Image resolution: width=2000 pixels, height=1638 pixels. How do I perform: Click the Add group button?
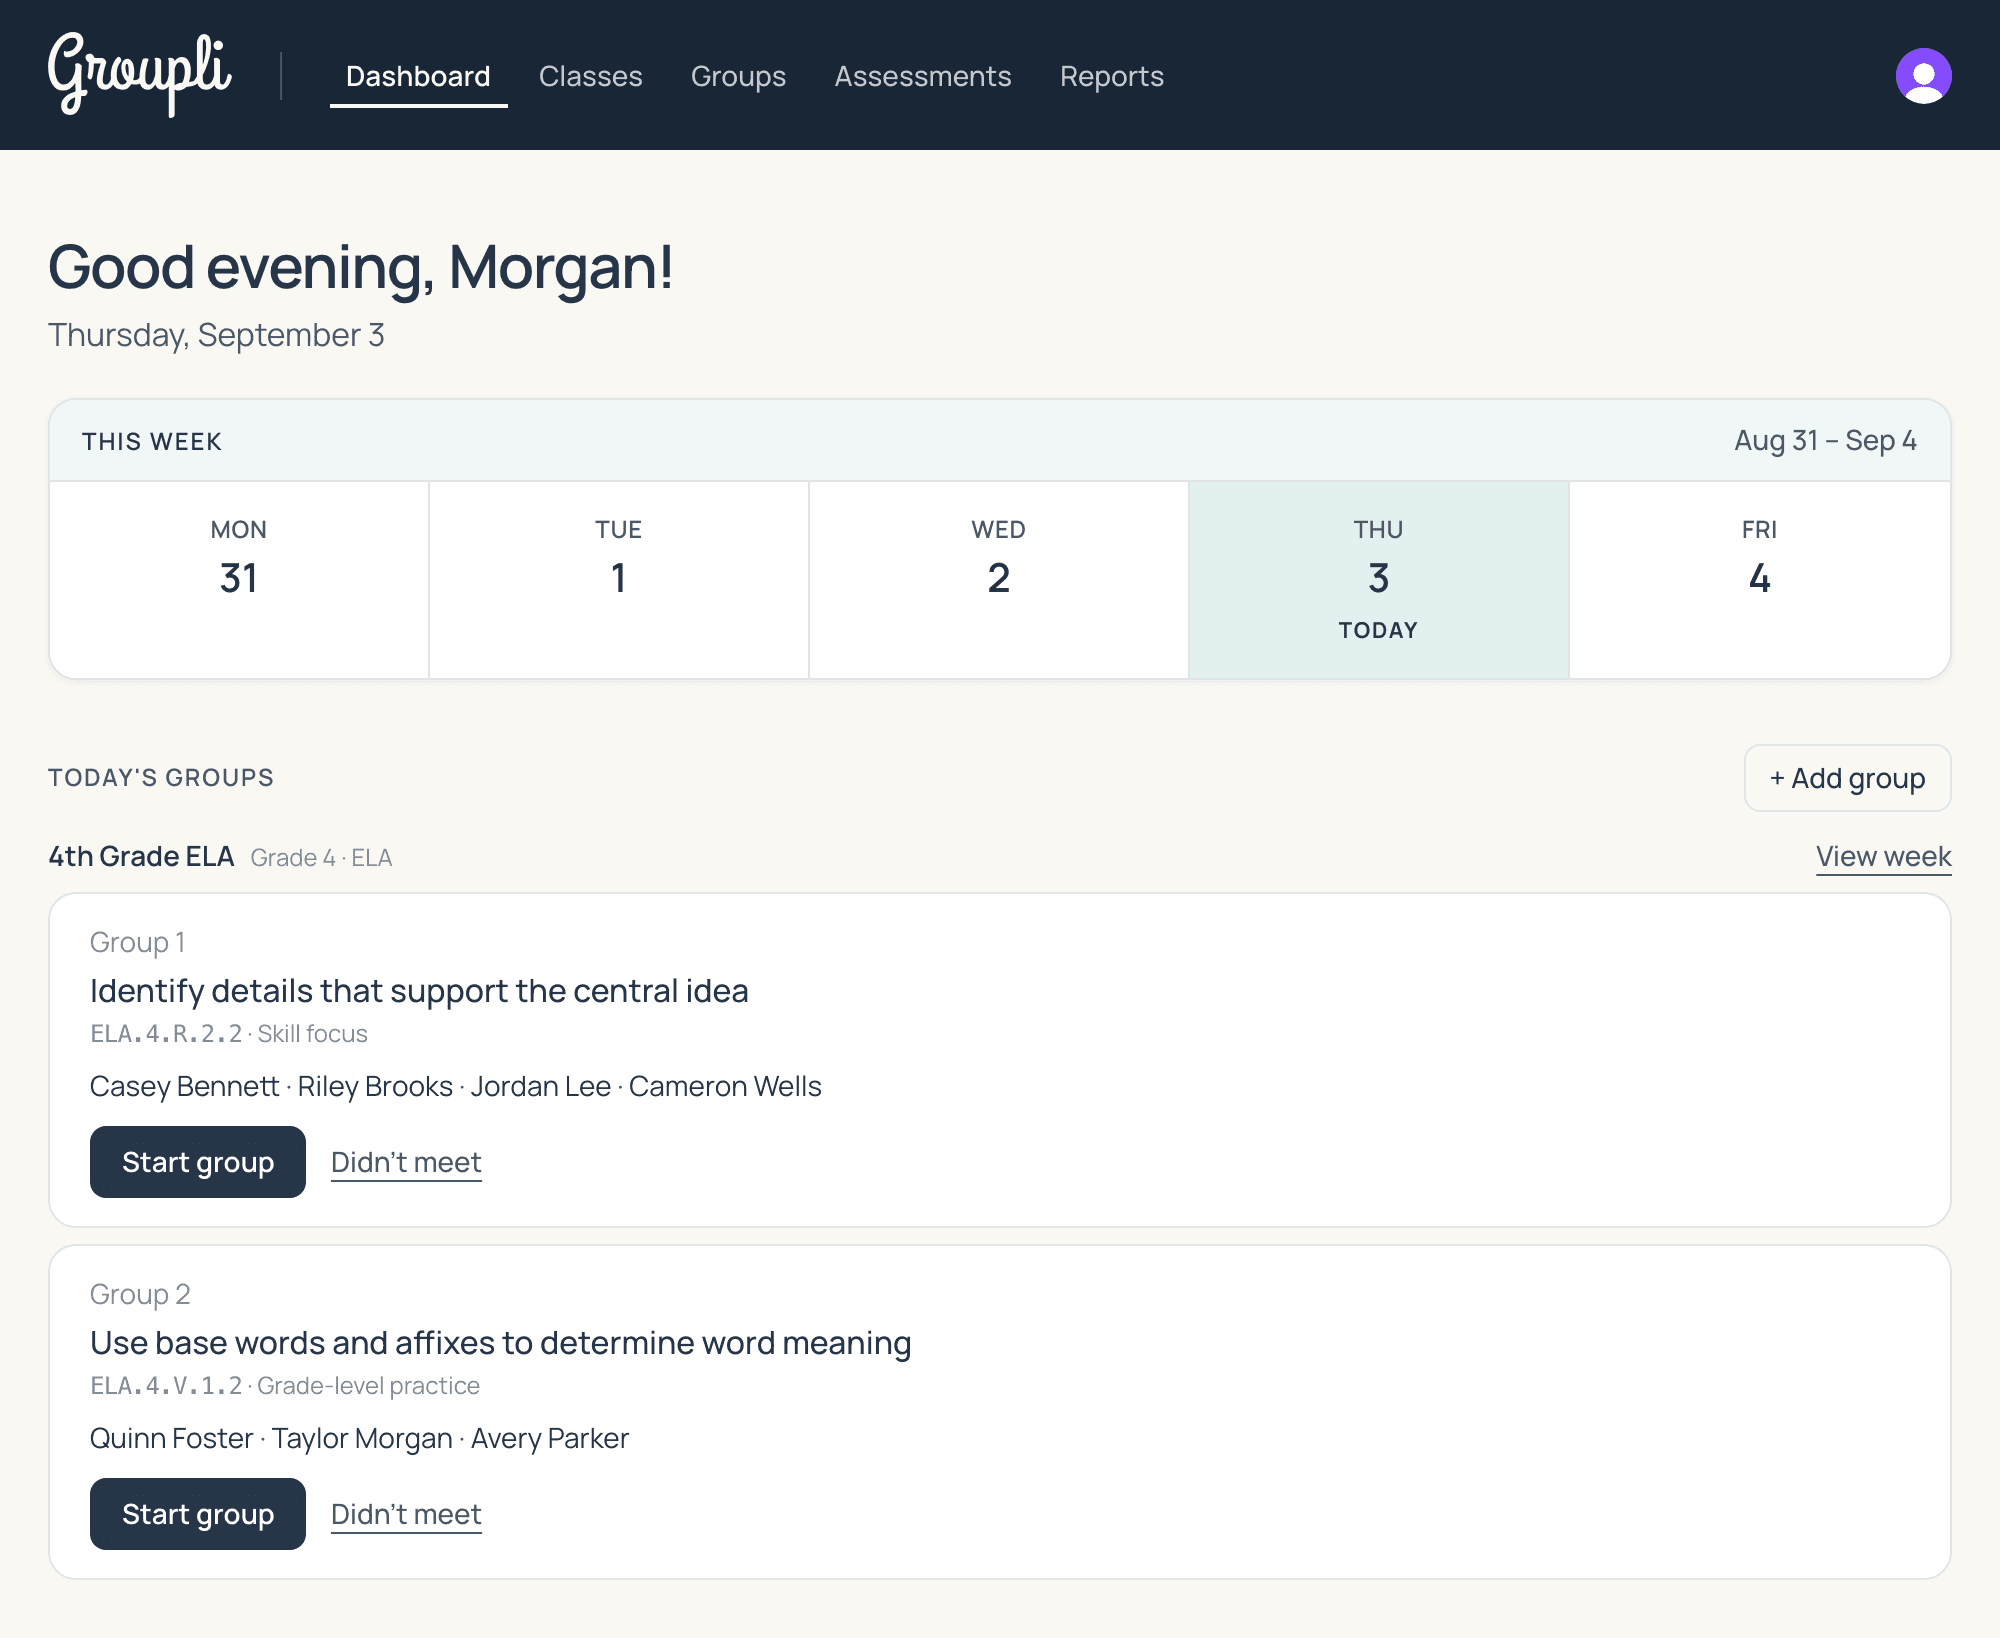click(x=1847, y=778)
